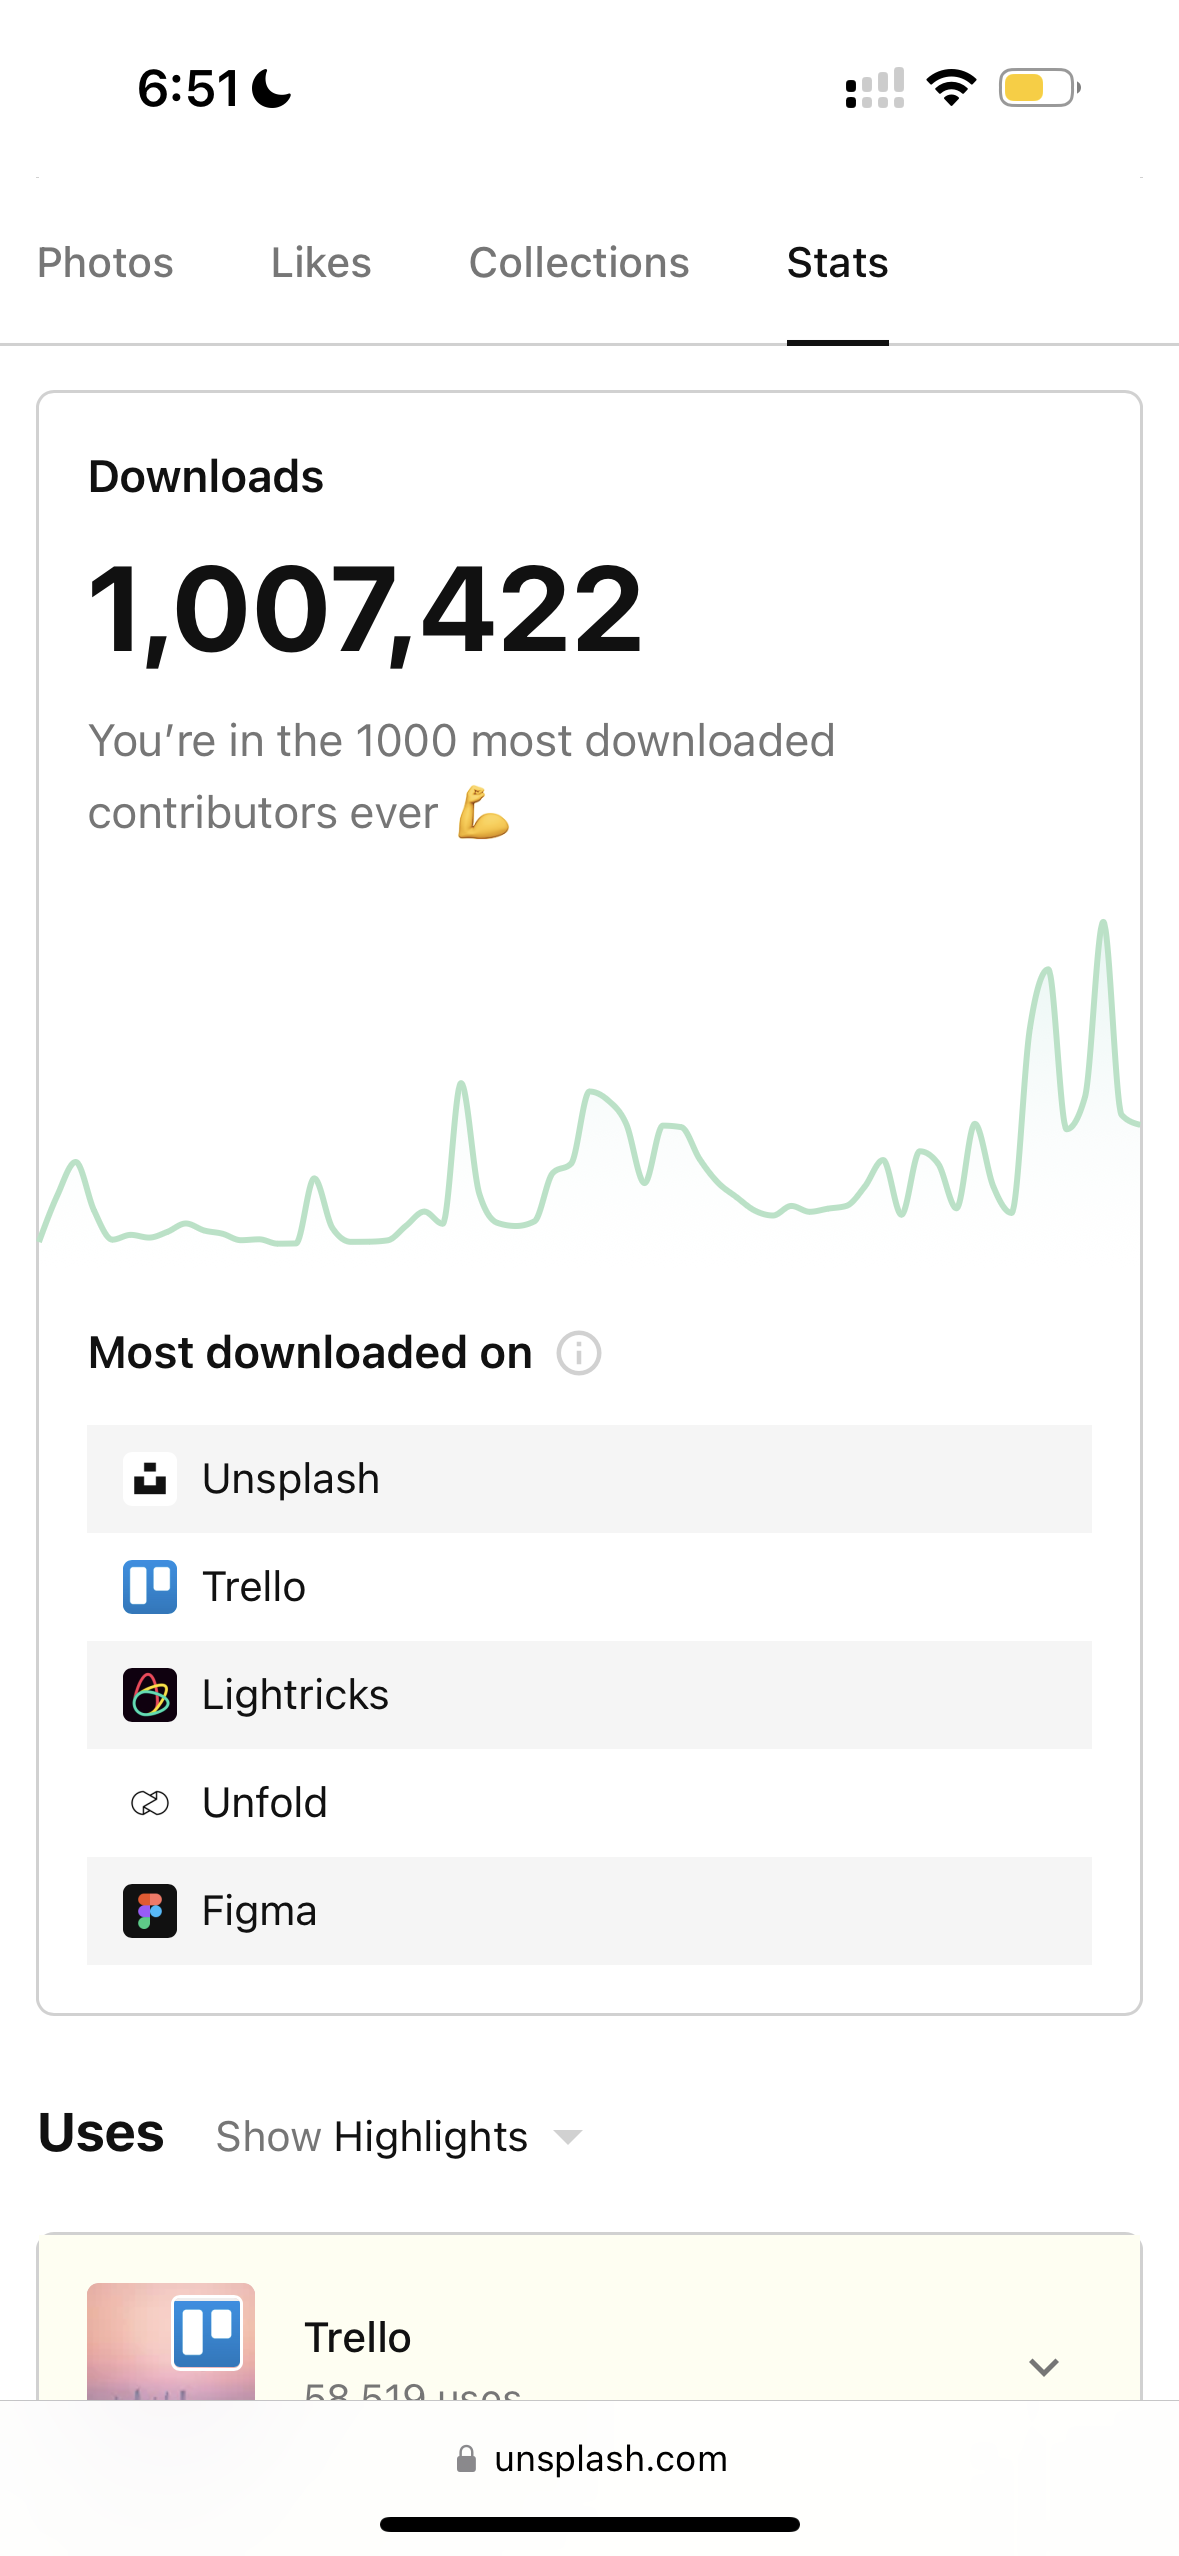1179x2556 pixels.
Task: Tap the Wi-Fi status icon
Action: 951,88
